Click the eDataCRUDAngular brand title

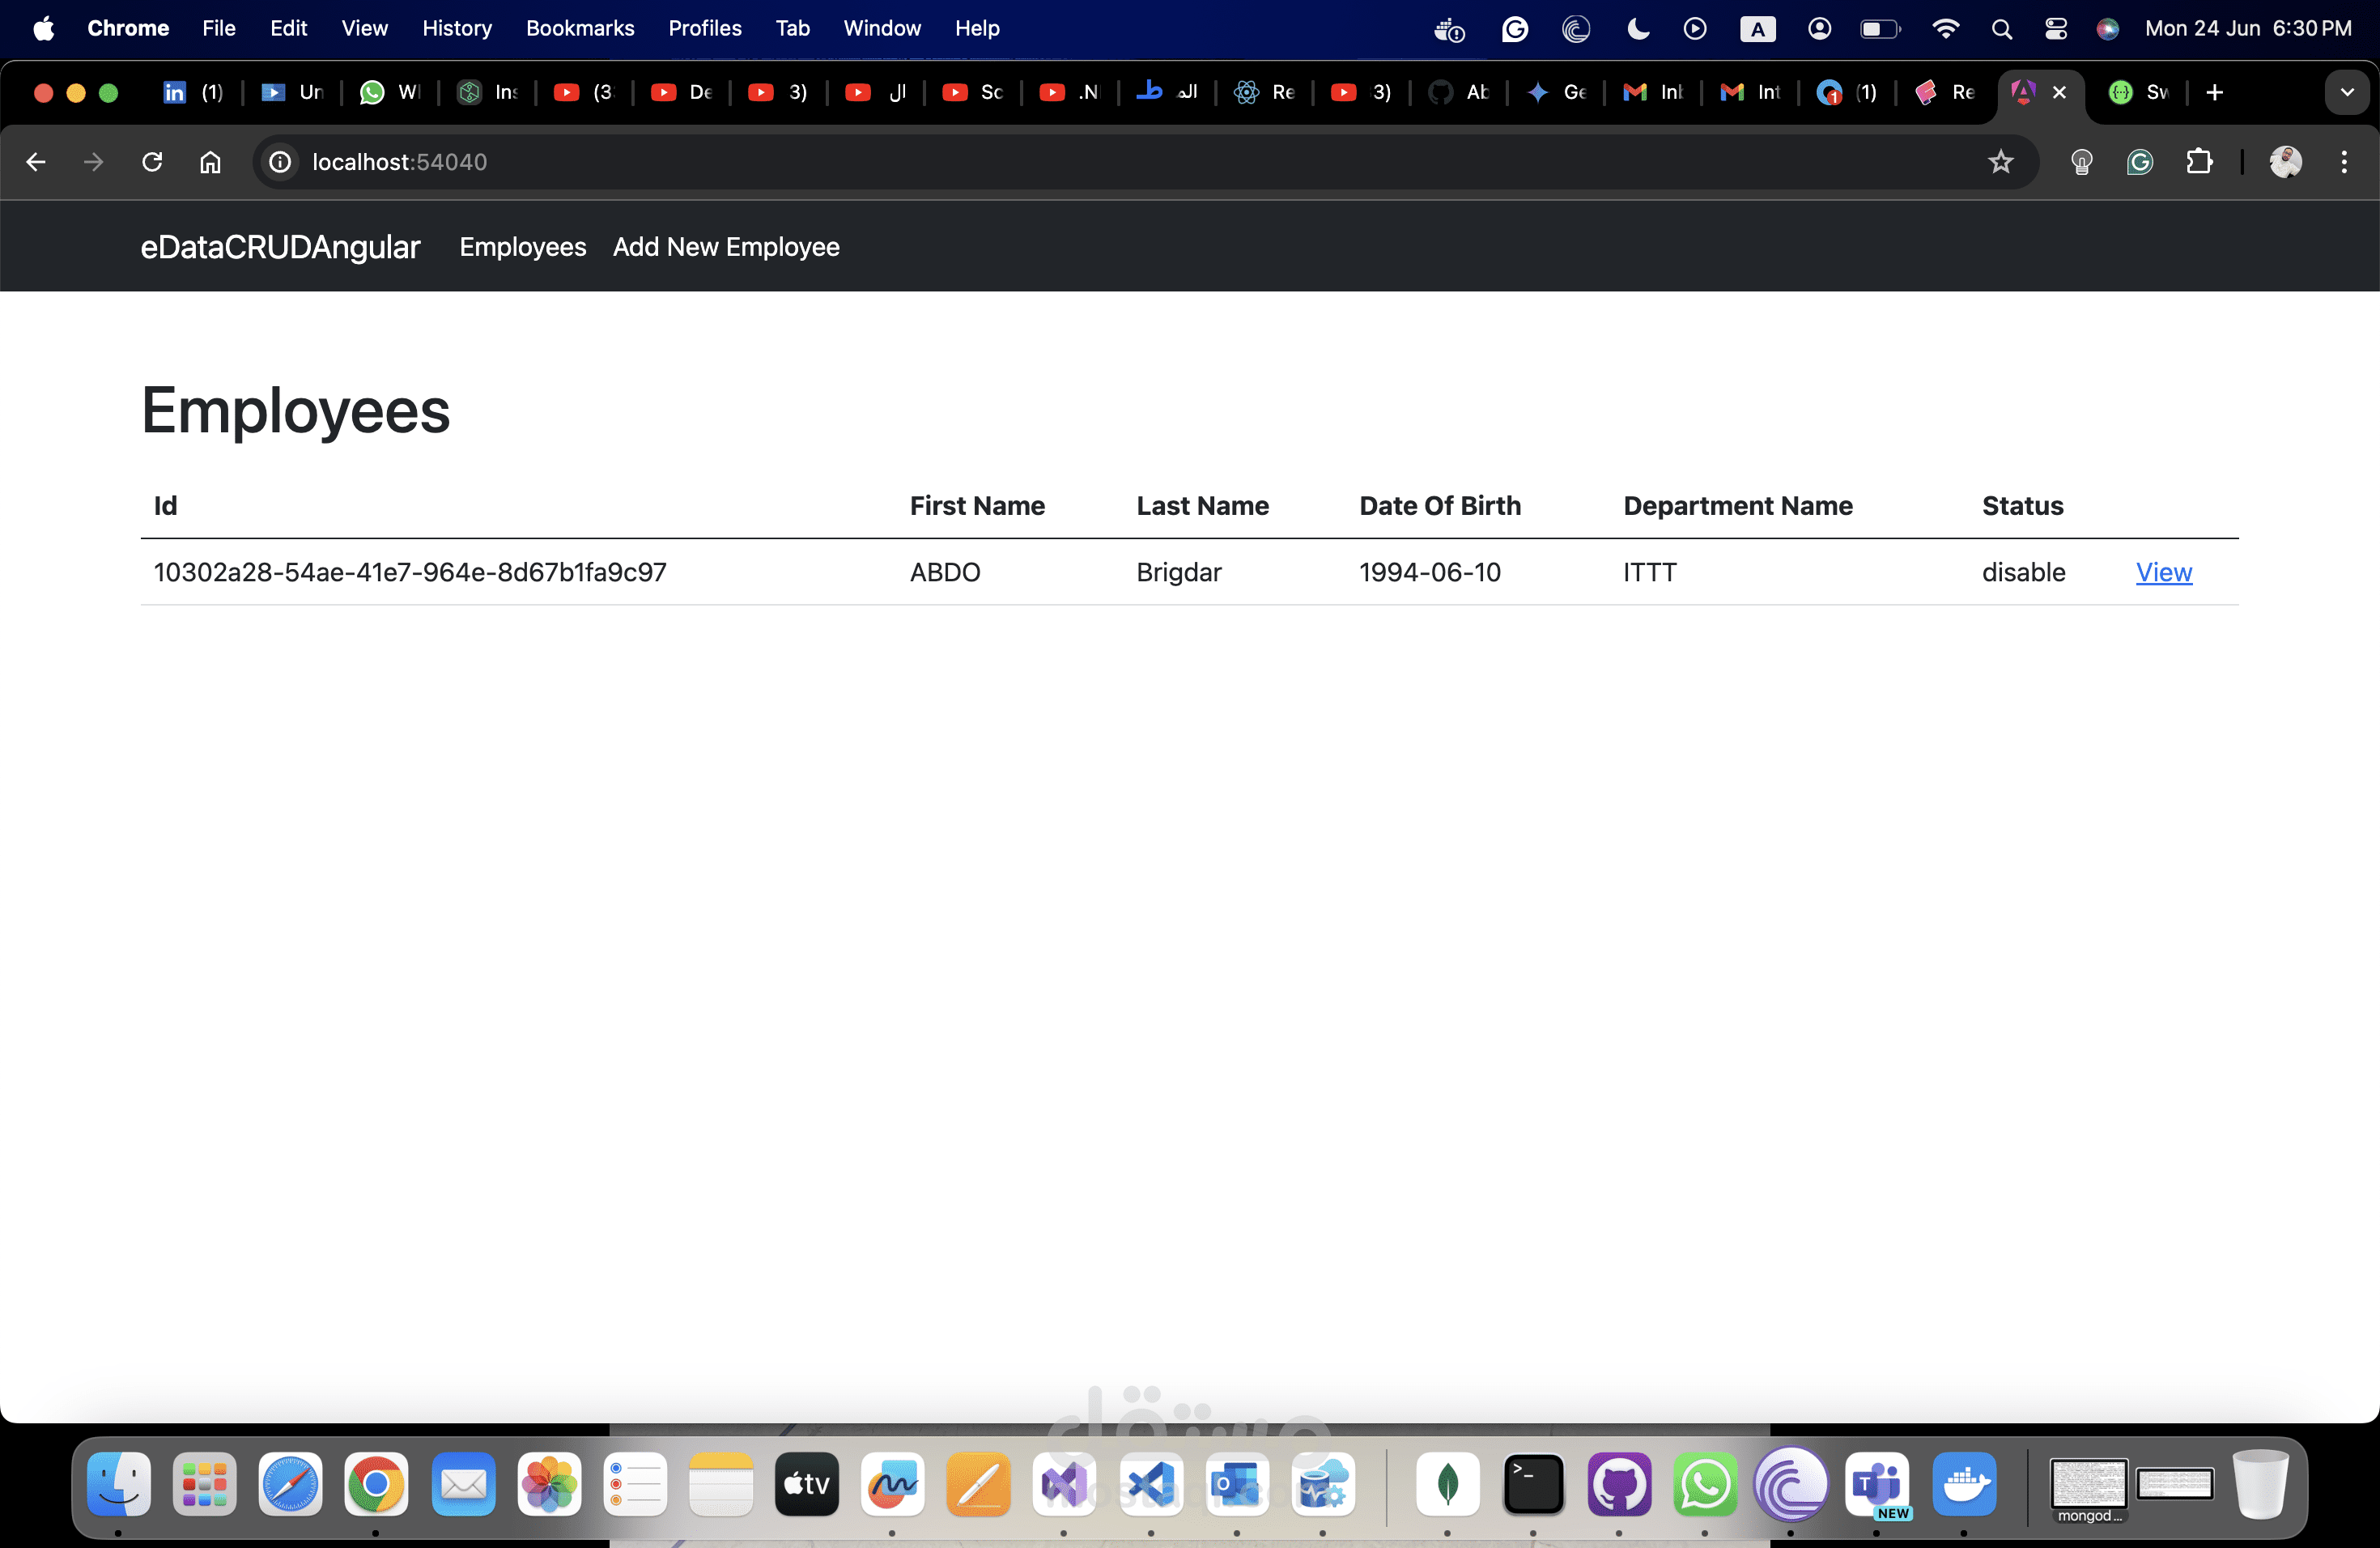point(280,247)
